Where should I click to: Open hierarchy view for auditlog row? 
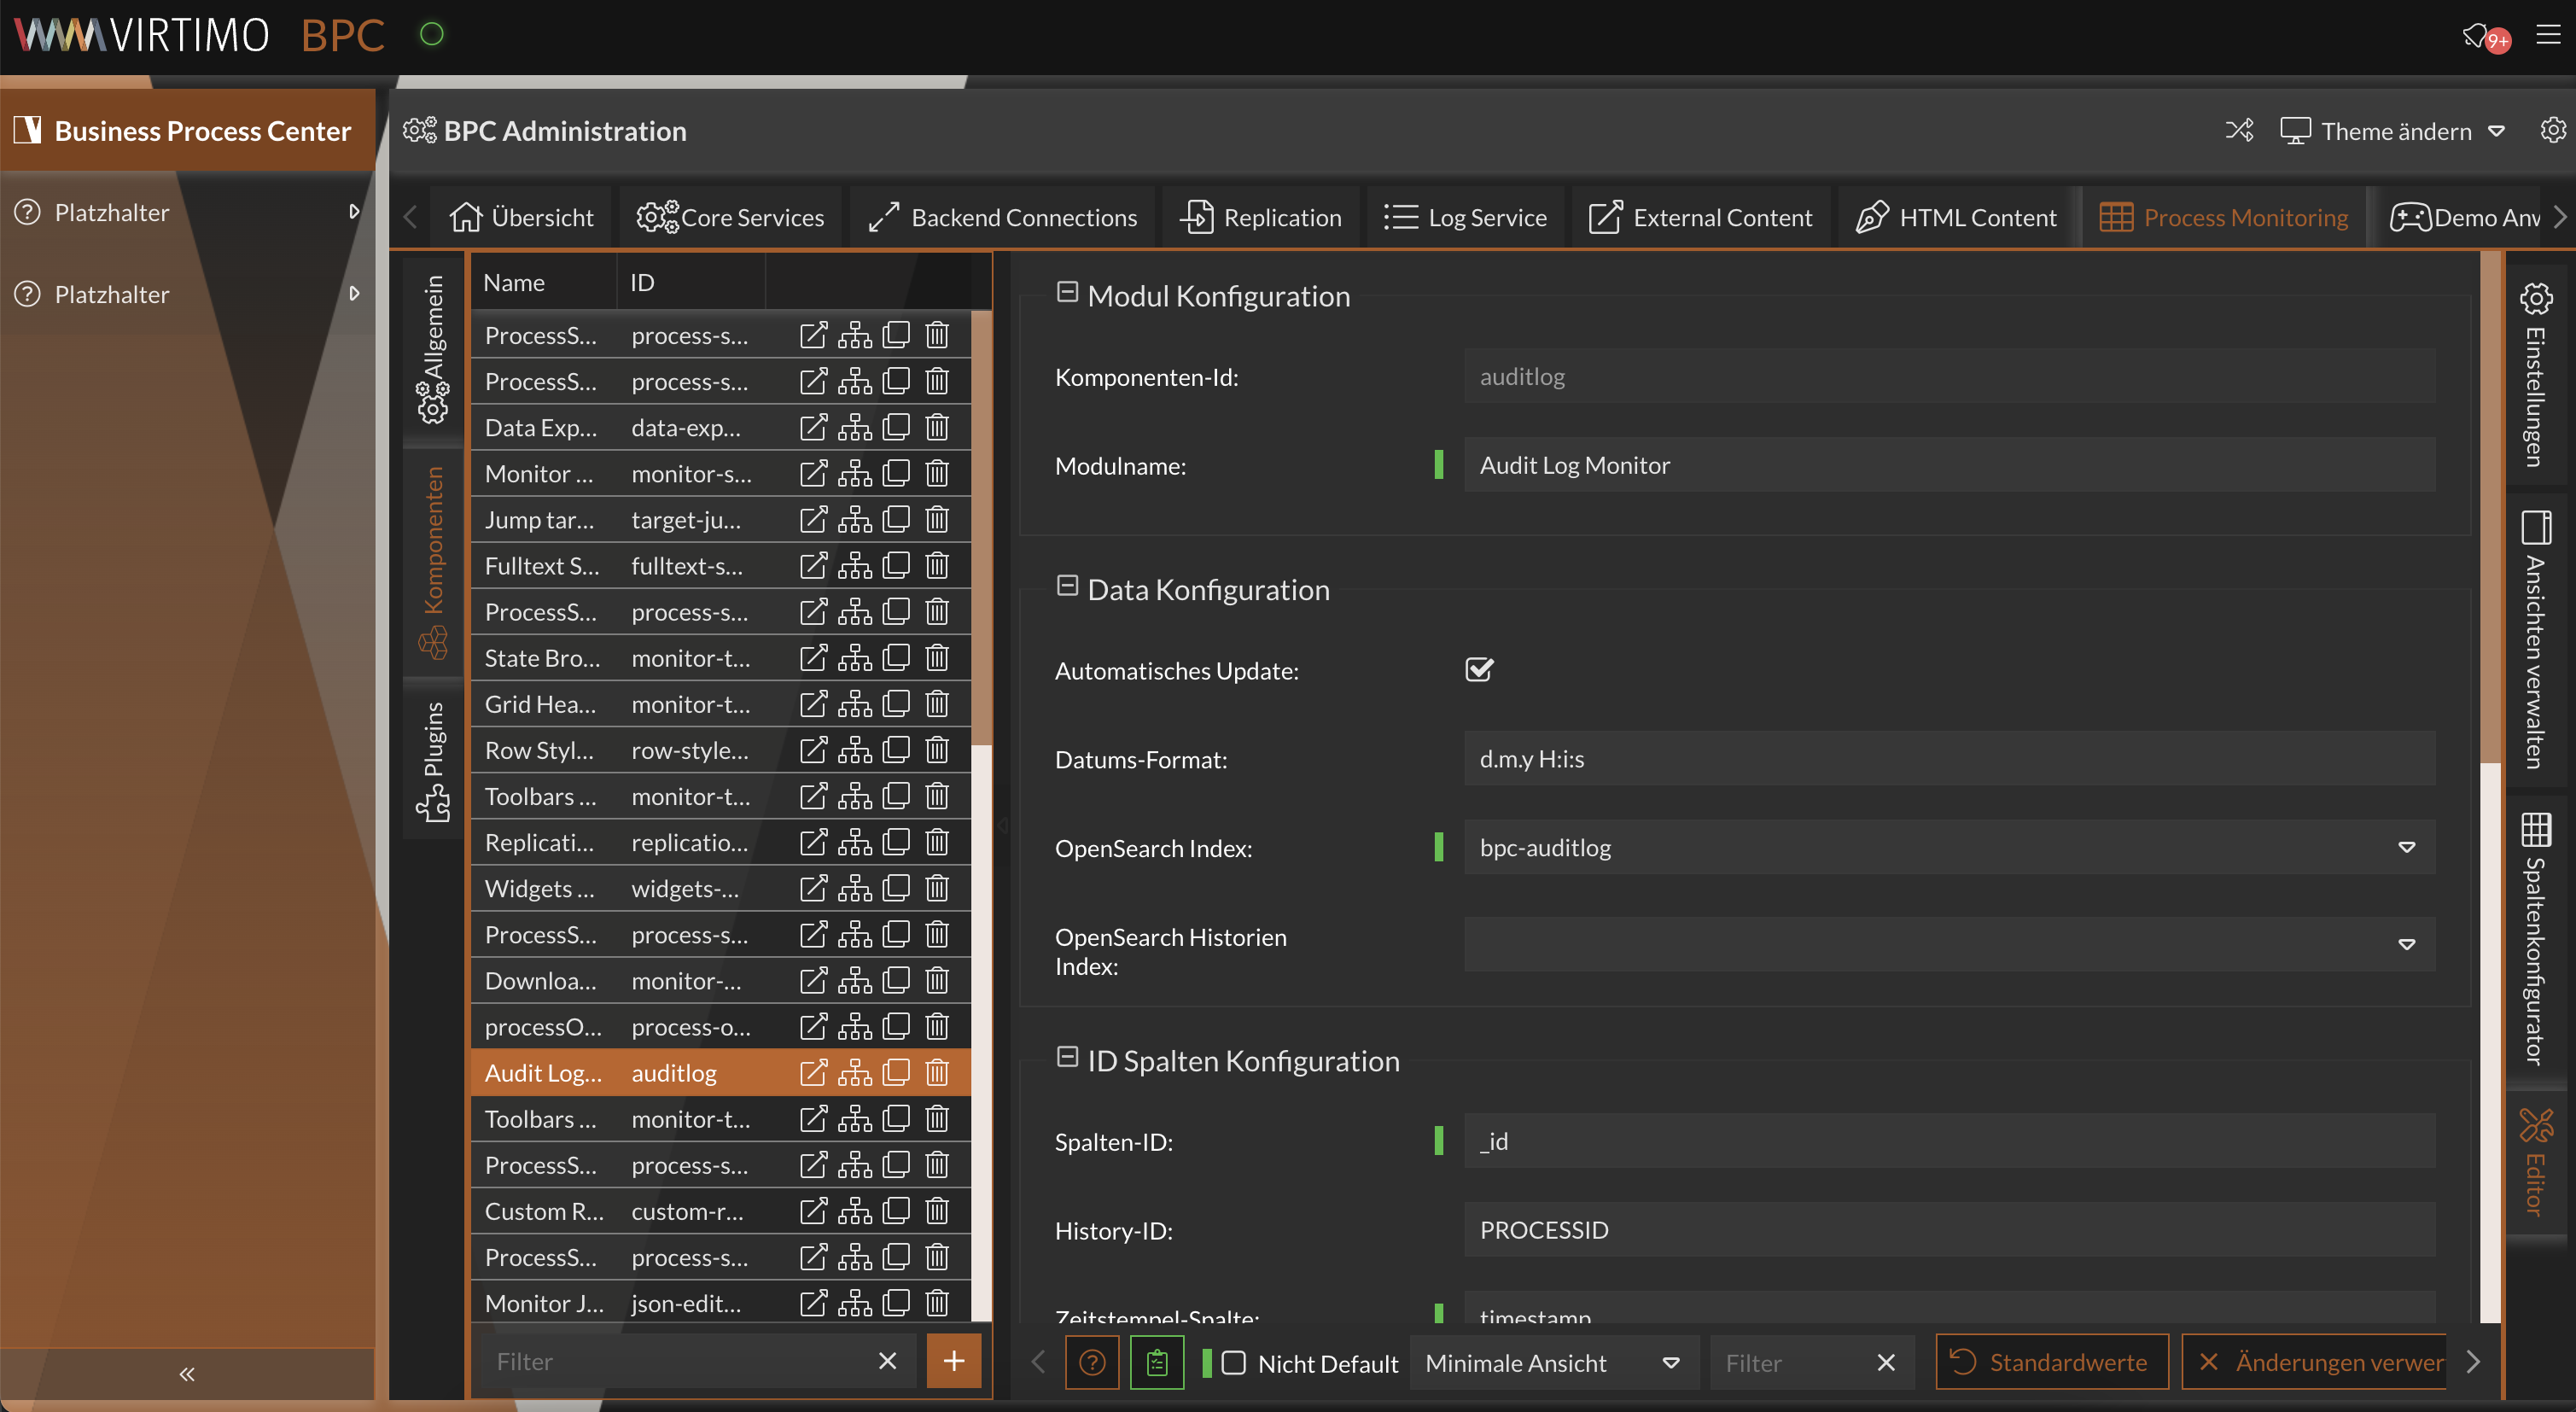pos(855,1071)
